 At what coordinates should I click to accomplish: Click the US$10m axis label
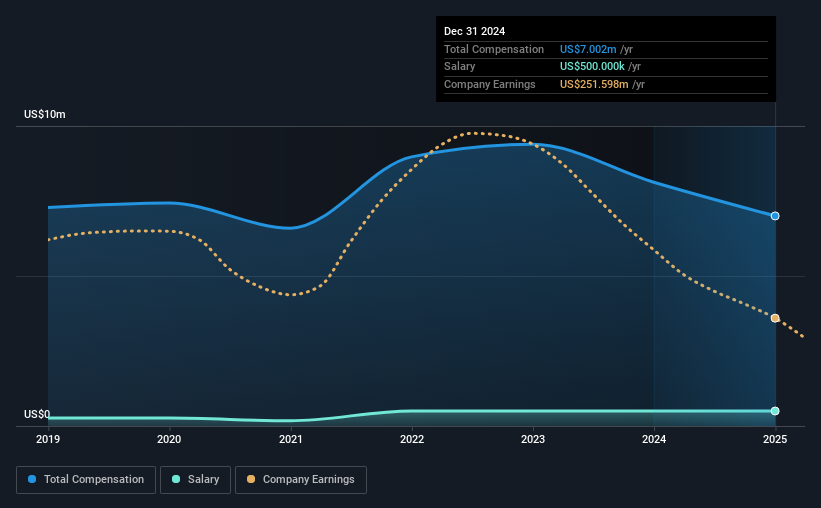pyautogui.click(x=45, y=114)
